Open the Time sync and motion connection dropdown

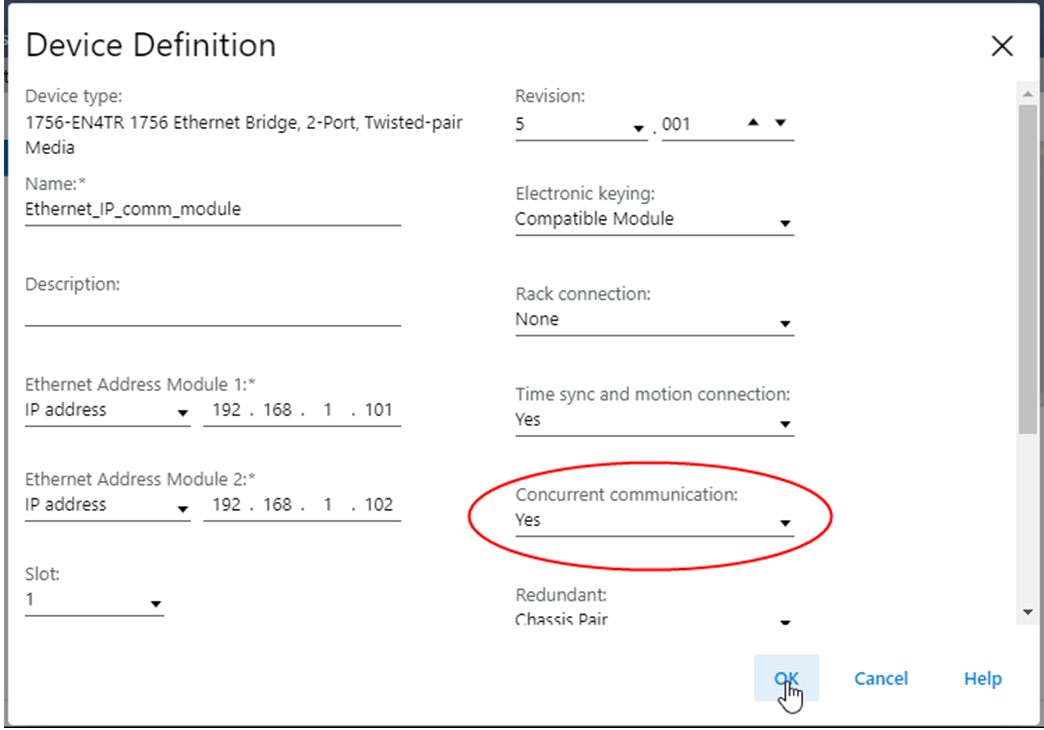pyautogui.click(x=786, y=425)
